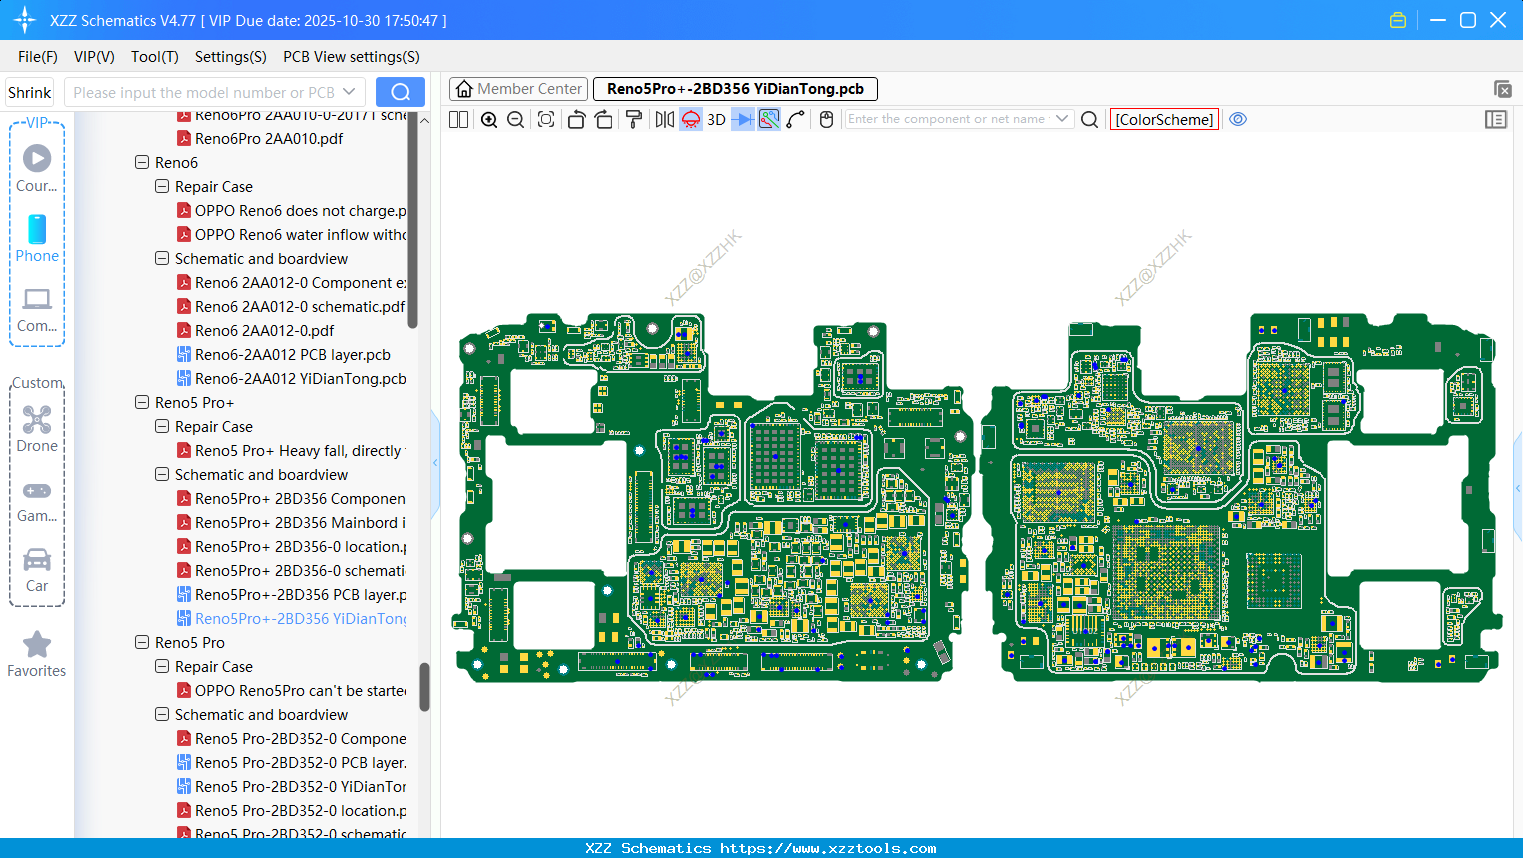Toggle the eye visibility icon

(1238, 119)
